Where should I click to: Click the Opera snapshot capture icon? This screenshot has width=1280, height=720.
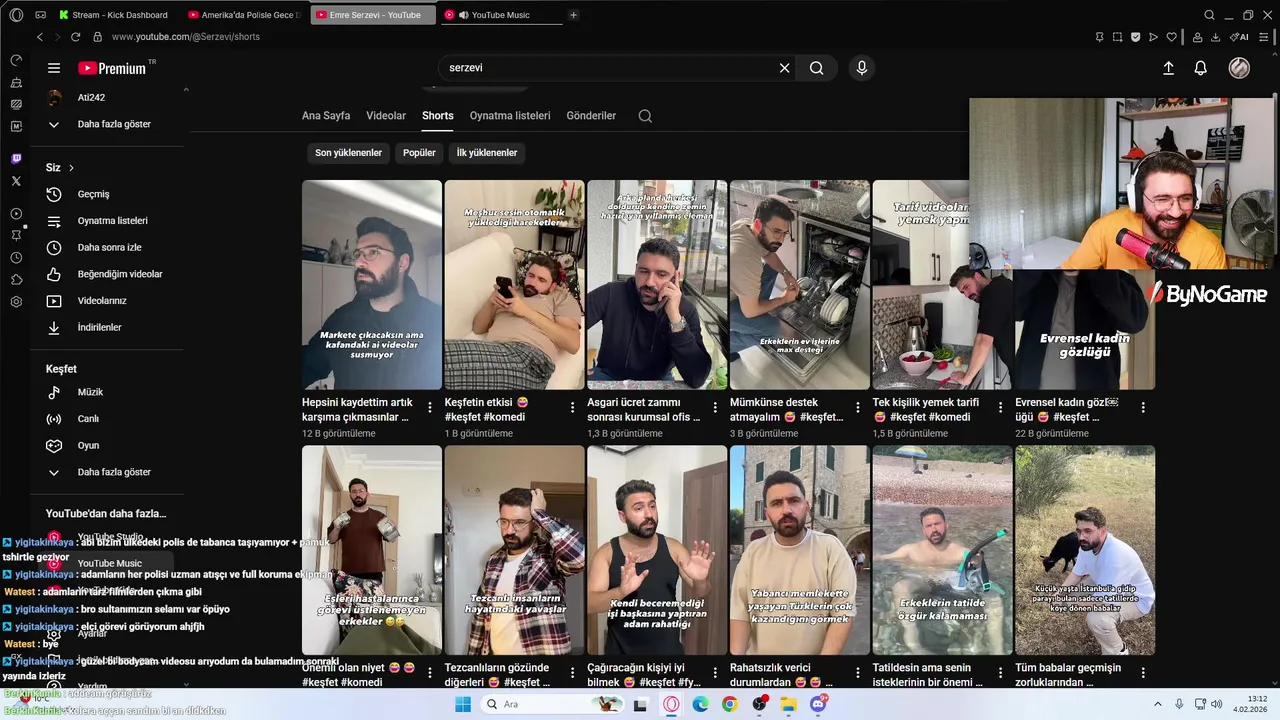(1118, 37)
